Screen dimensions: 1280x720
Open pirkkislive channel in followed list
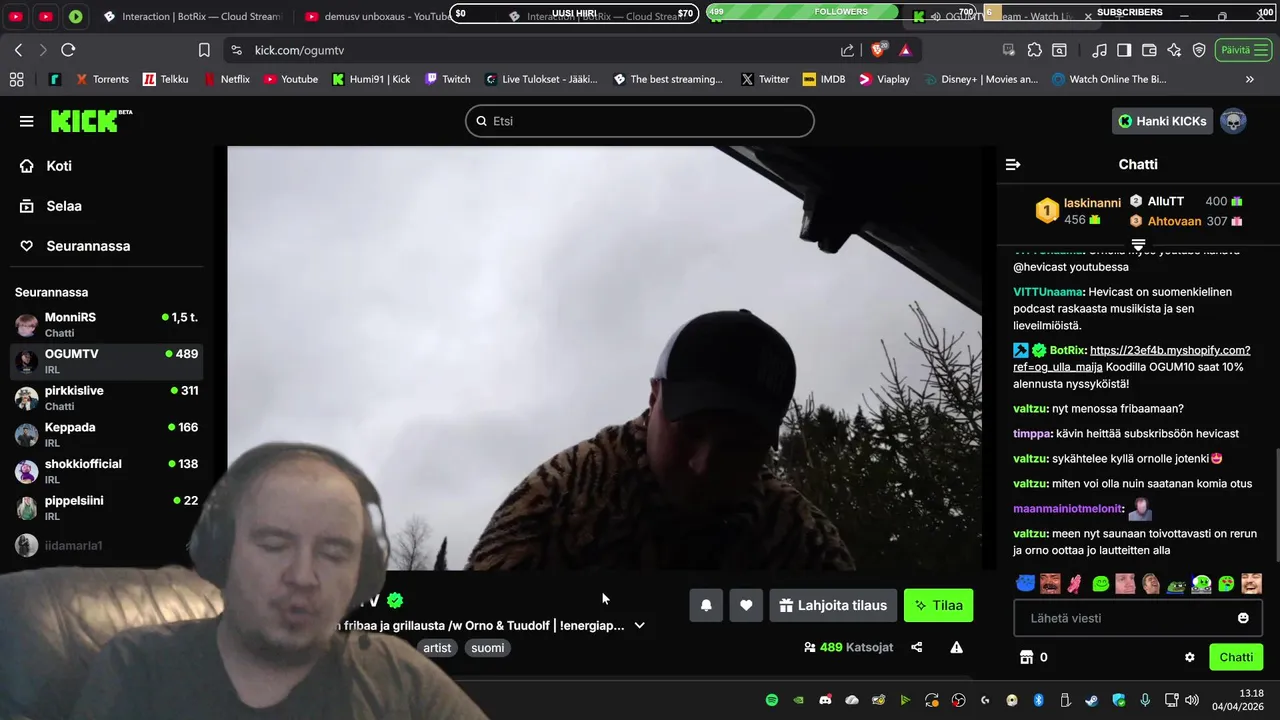[x=107, y=398]
